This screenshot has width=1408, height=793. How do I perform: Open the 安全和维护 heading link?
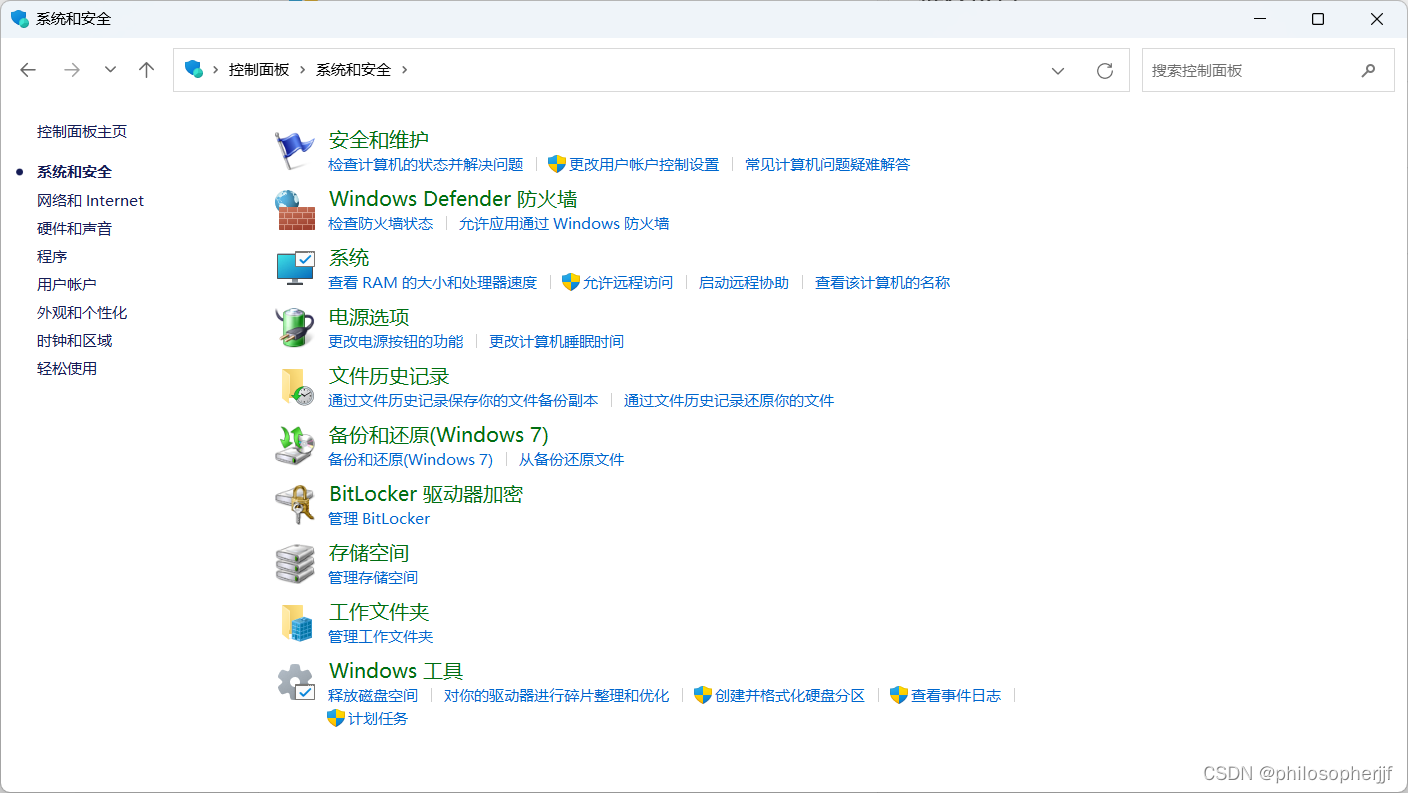(379, 140)
